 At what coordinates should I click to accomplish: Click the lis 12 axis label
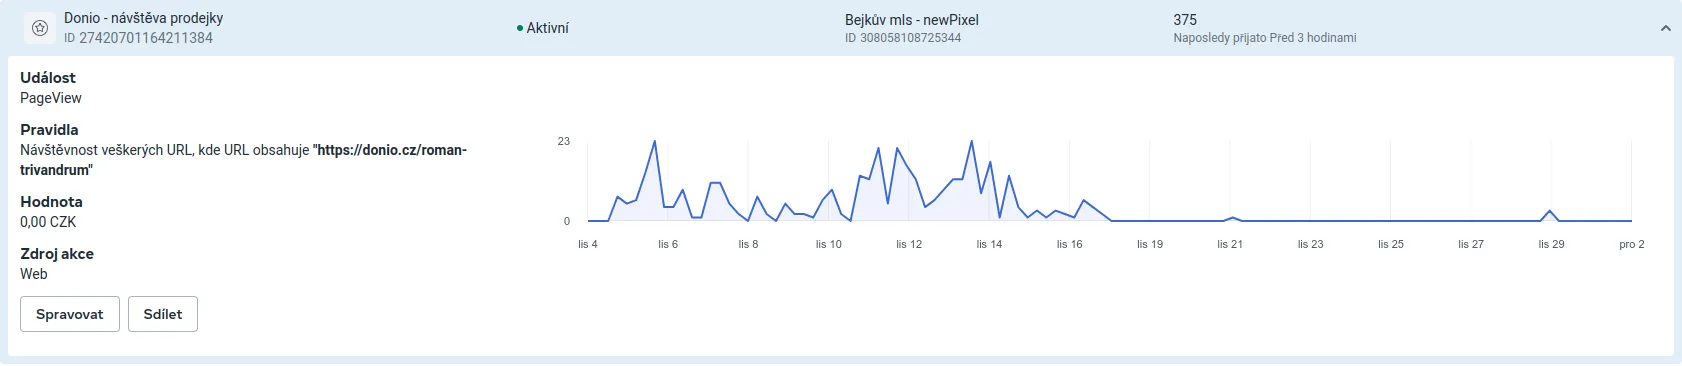(909, 244)
